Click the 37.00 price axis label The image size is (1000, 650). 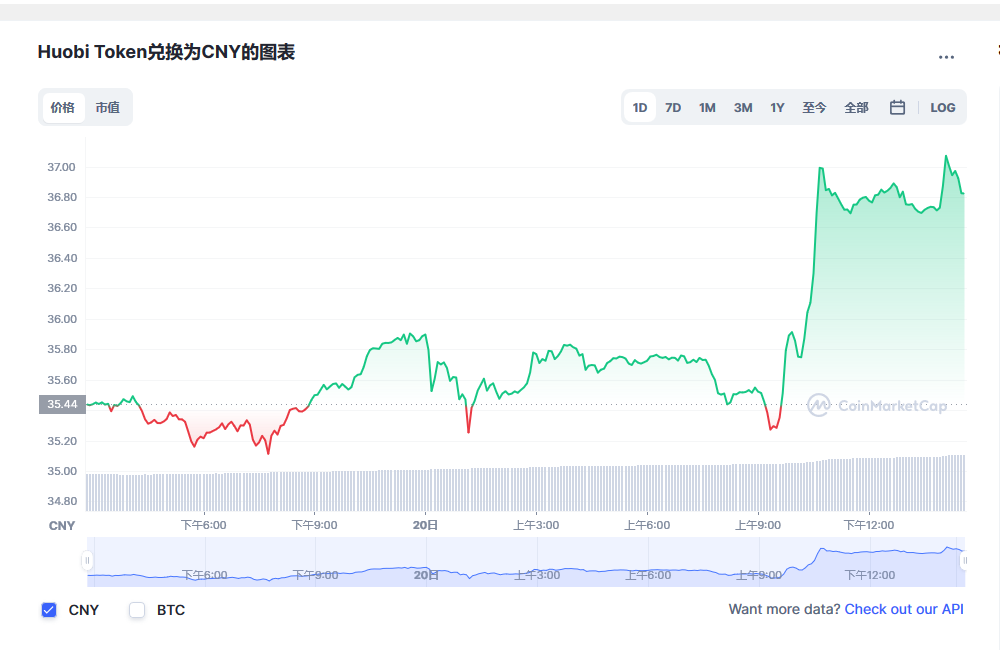[x=61, y=167]
